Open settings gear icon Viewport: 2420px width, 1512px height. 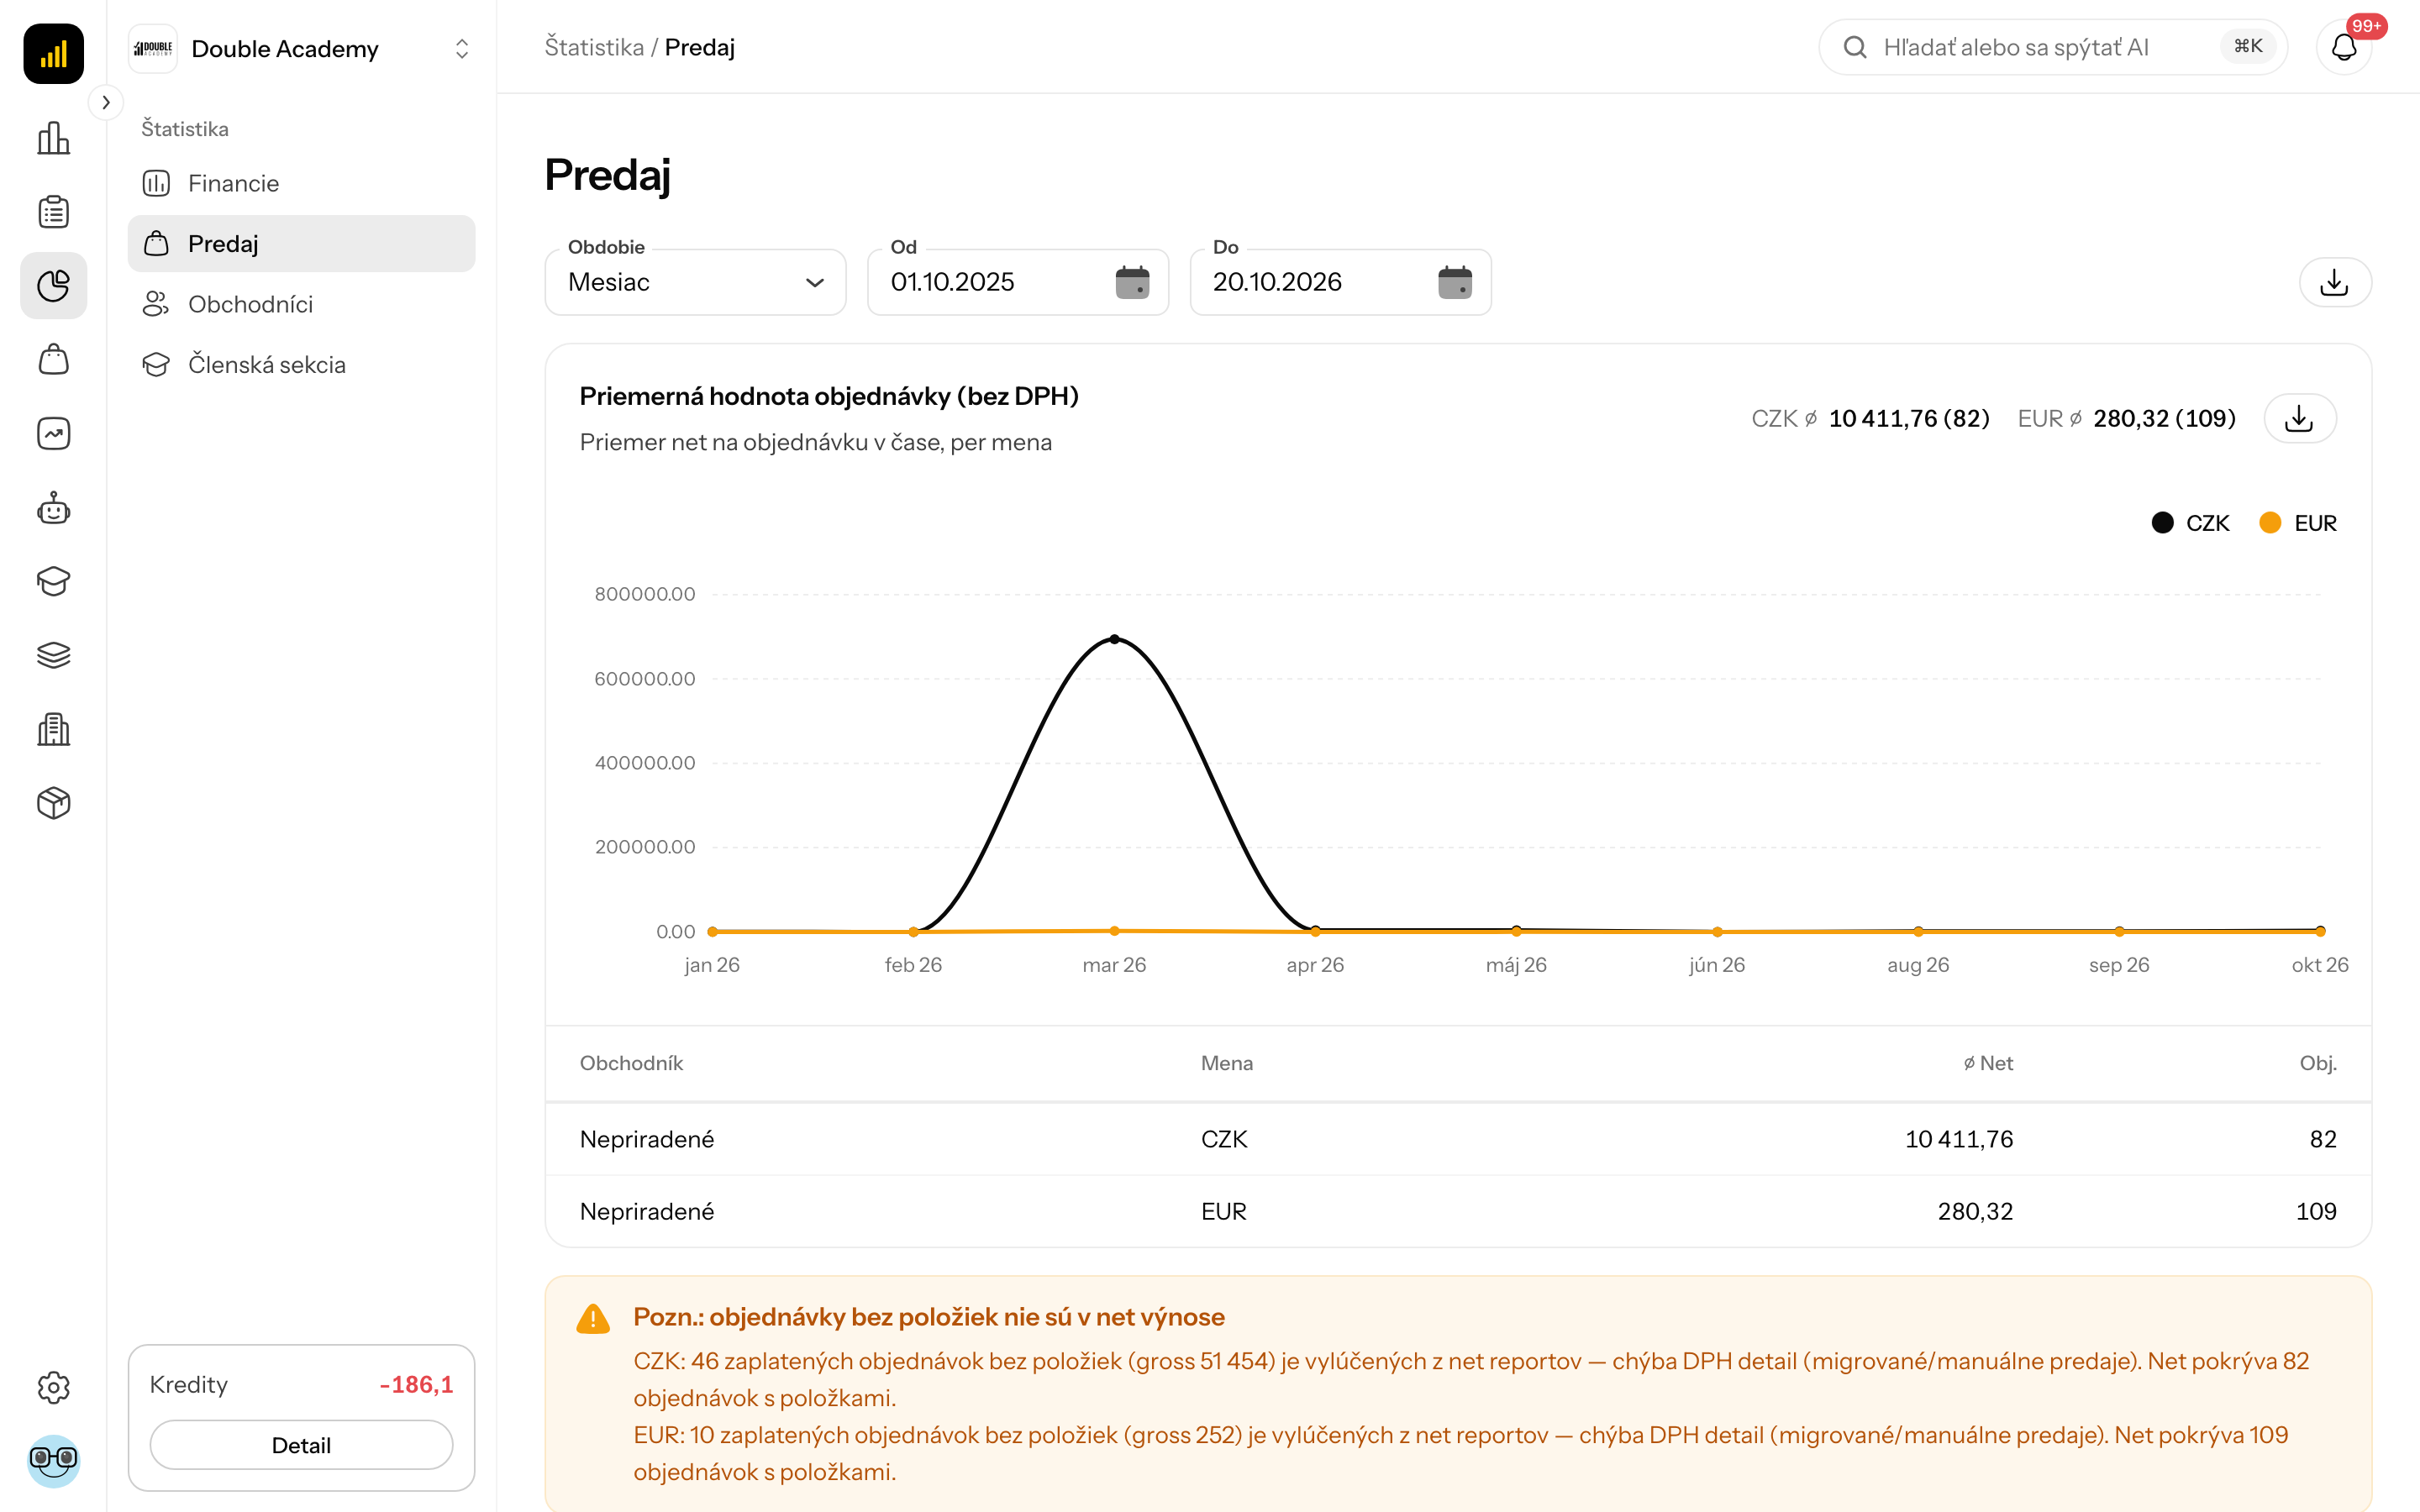tap(53, 1387)
